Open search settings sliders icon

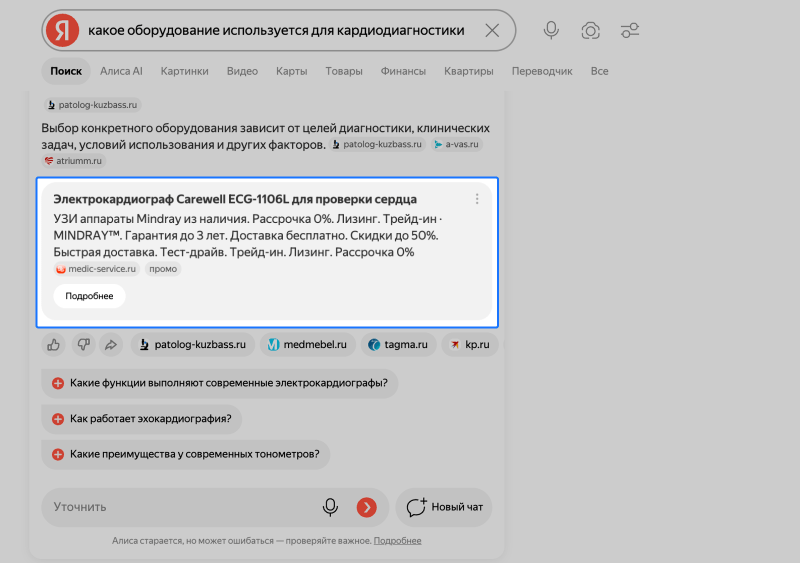[630, 31]
